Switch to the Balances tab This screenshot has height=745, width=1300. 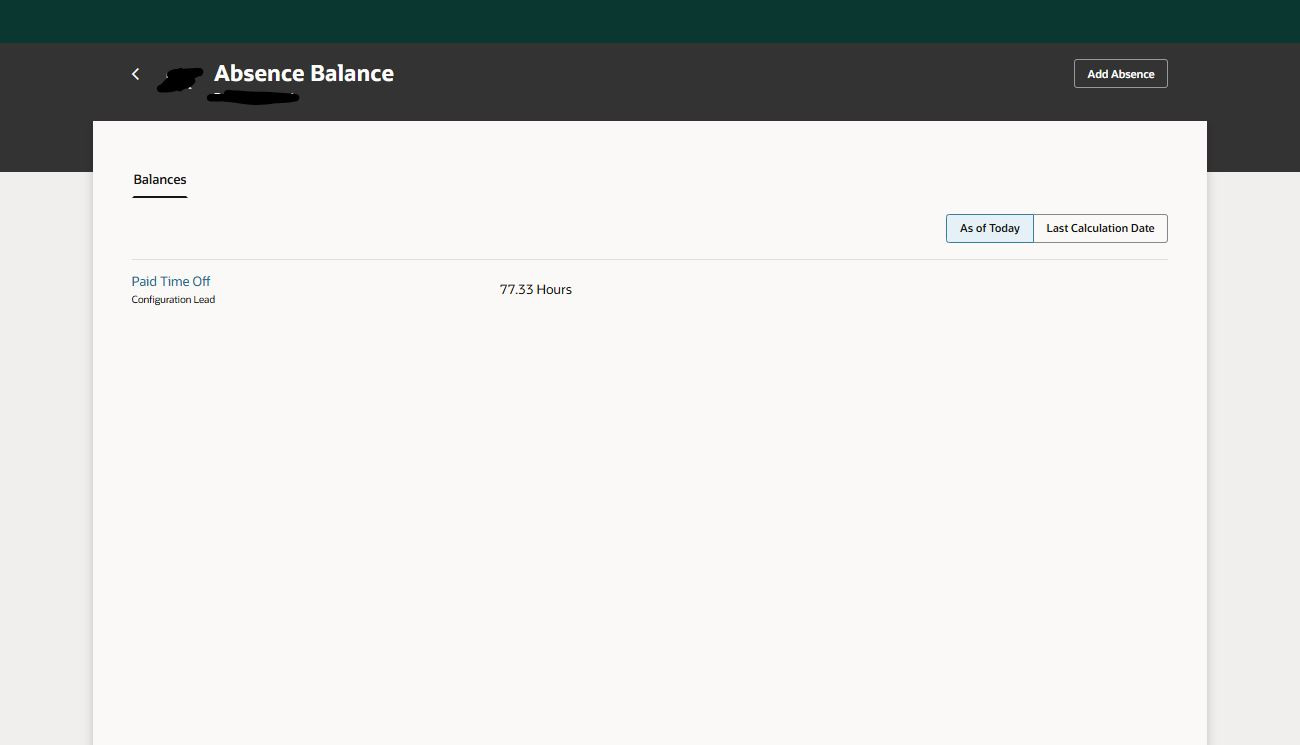tap(160, 180)
